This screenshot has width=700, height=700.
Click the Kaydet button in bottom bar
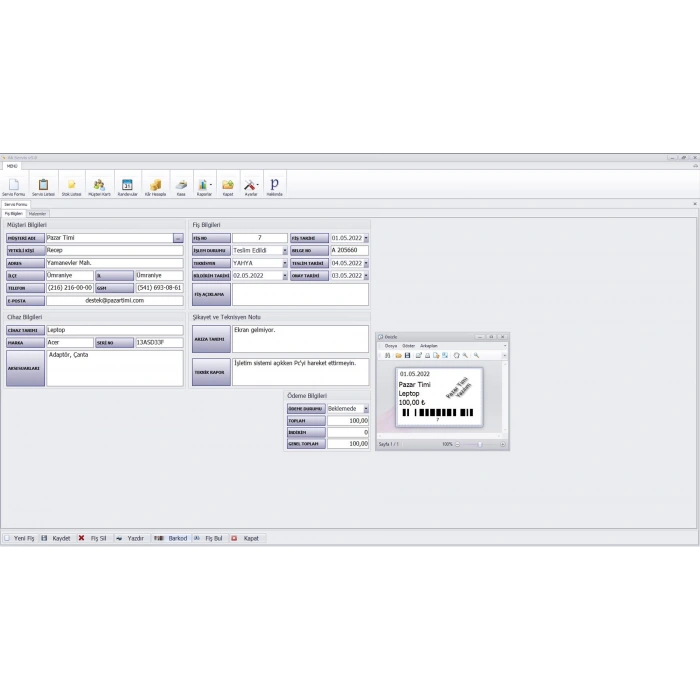(x=56, y=538)
